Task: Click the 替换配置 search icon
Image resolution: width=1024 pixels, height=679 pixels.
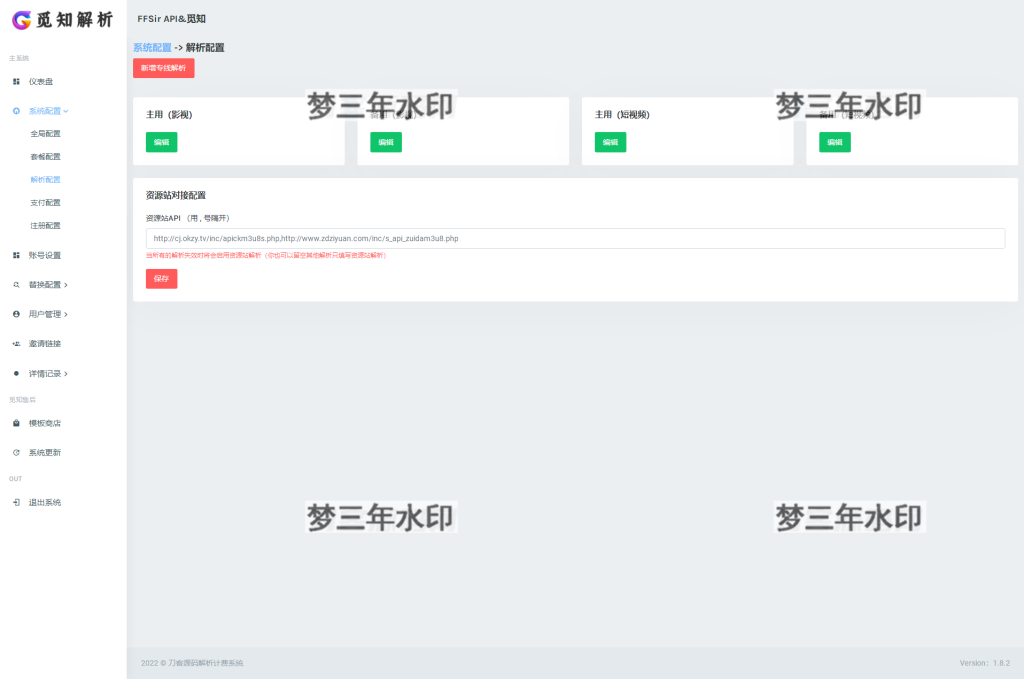Action: click(16, 285)
